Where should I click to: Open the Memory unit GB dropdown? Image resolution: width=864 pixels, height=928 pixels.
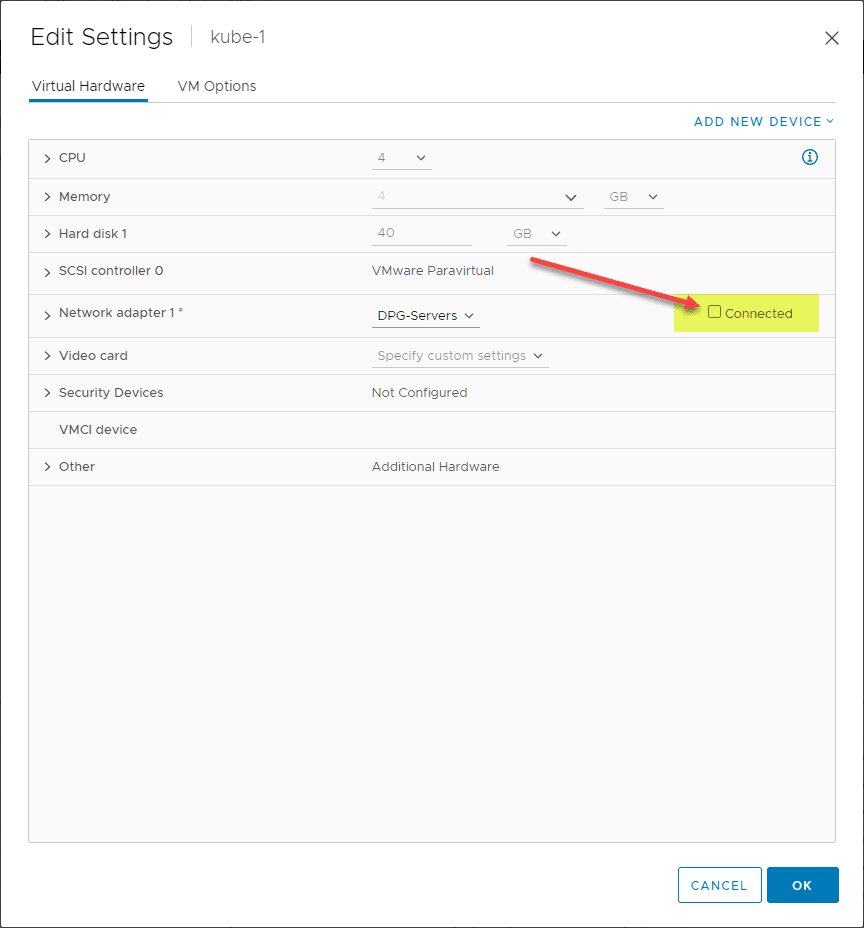click(634, 197)
